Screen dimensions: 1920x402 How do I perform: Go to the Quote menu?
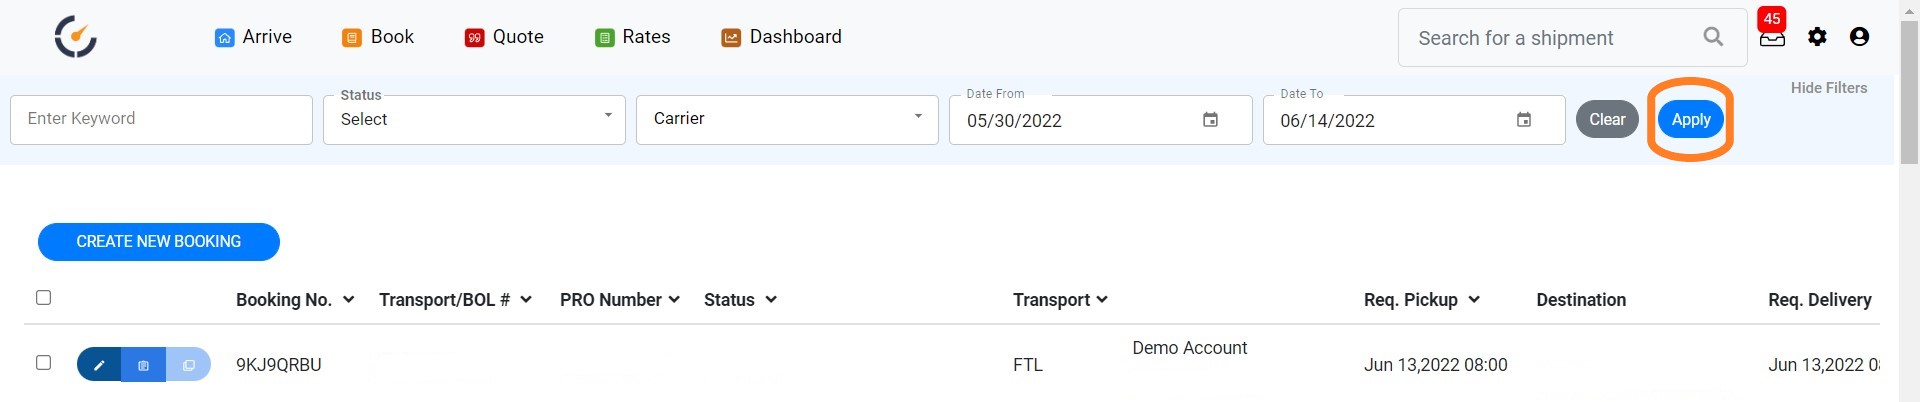(504, 37)
